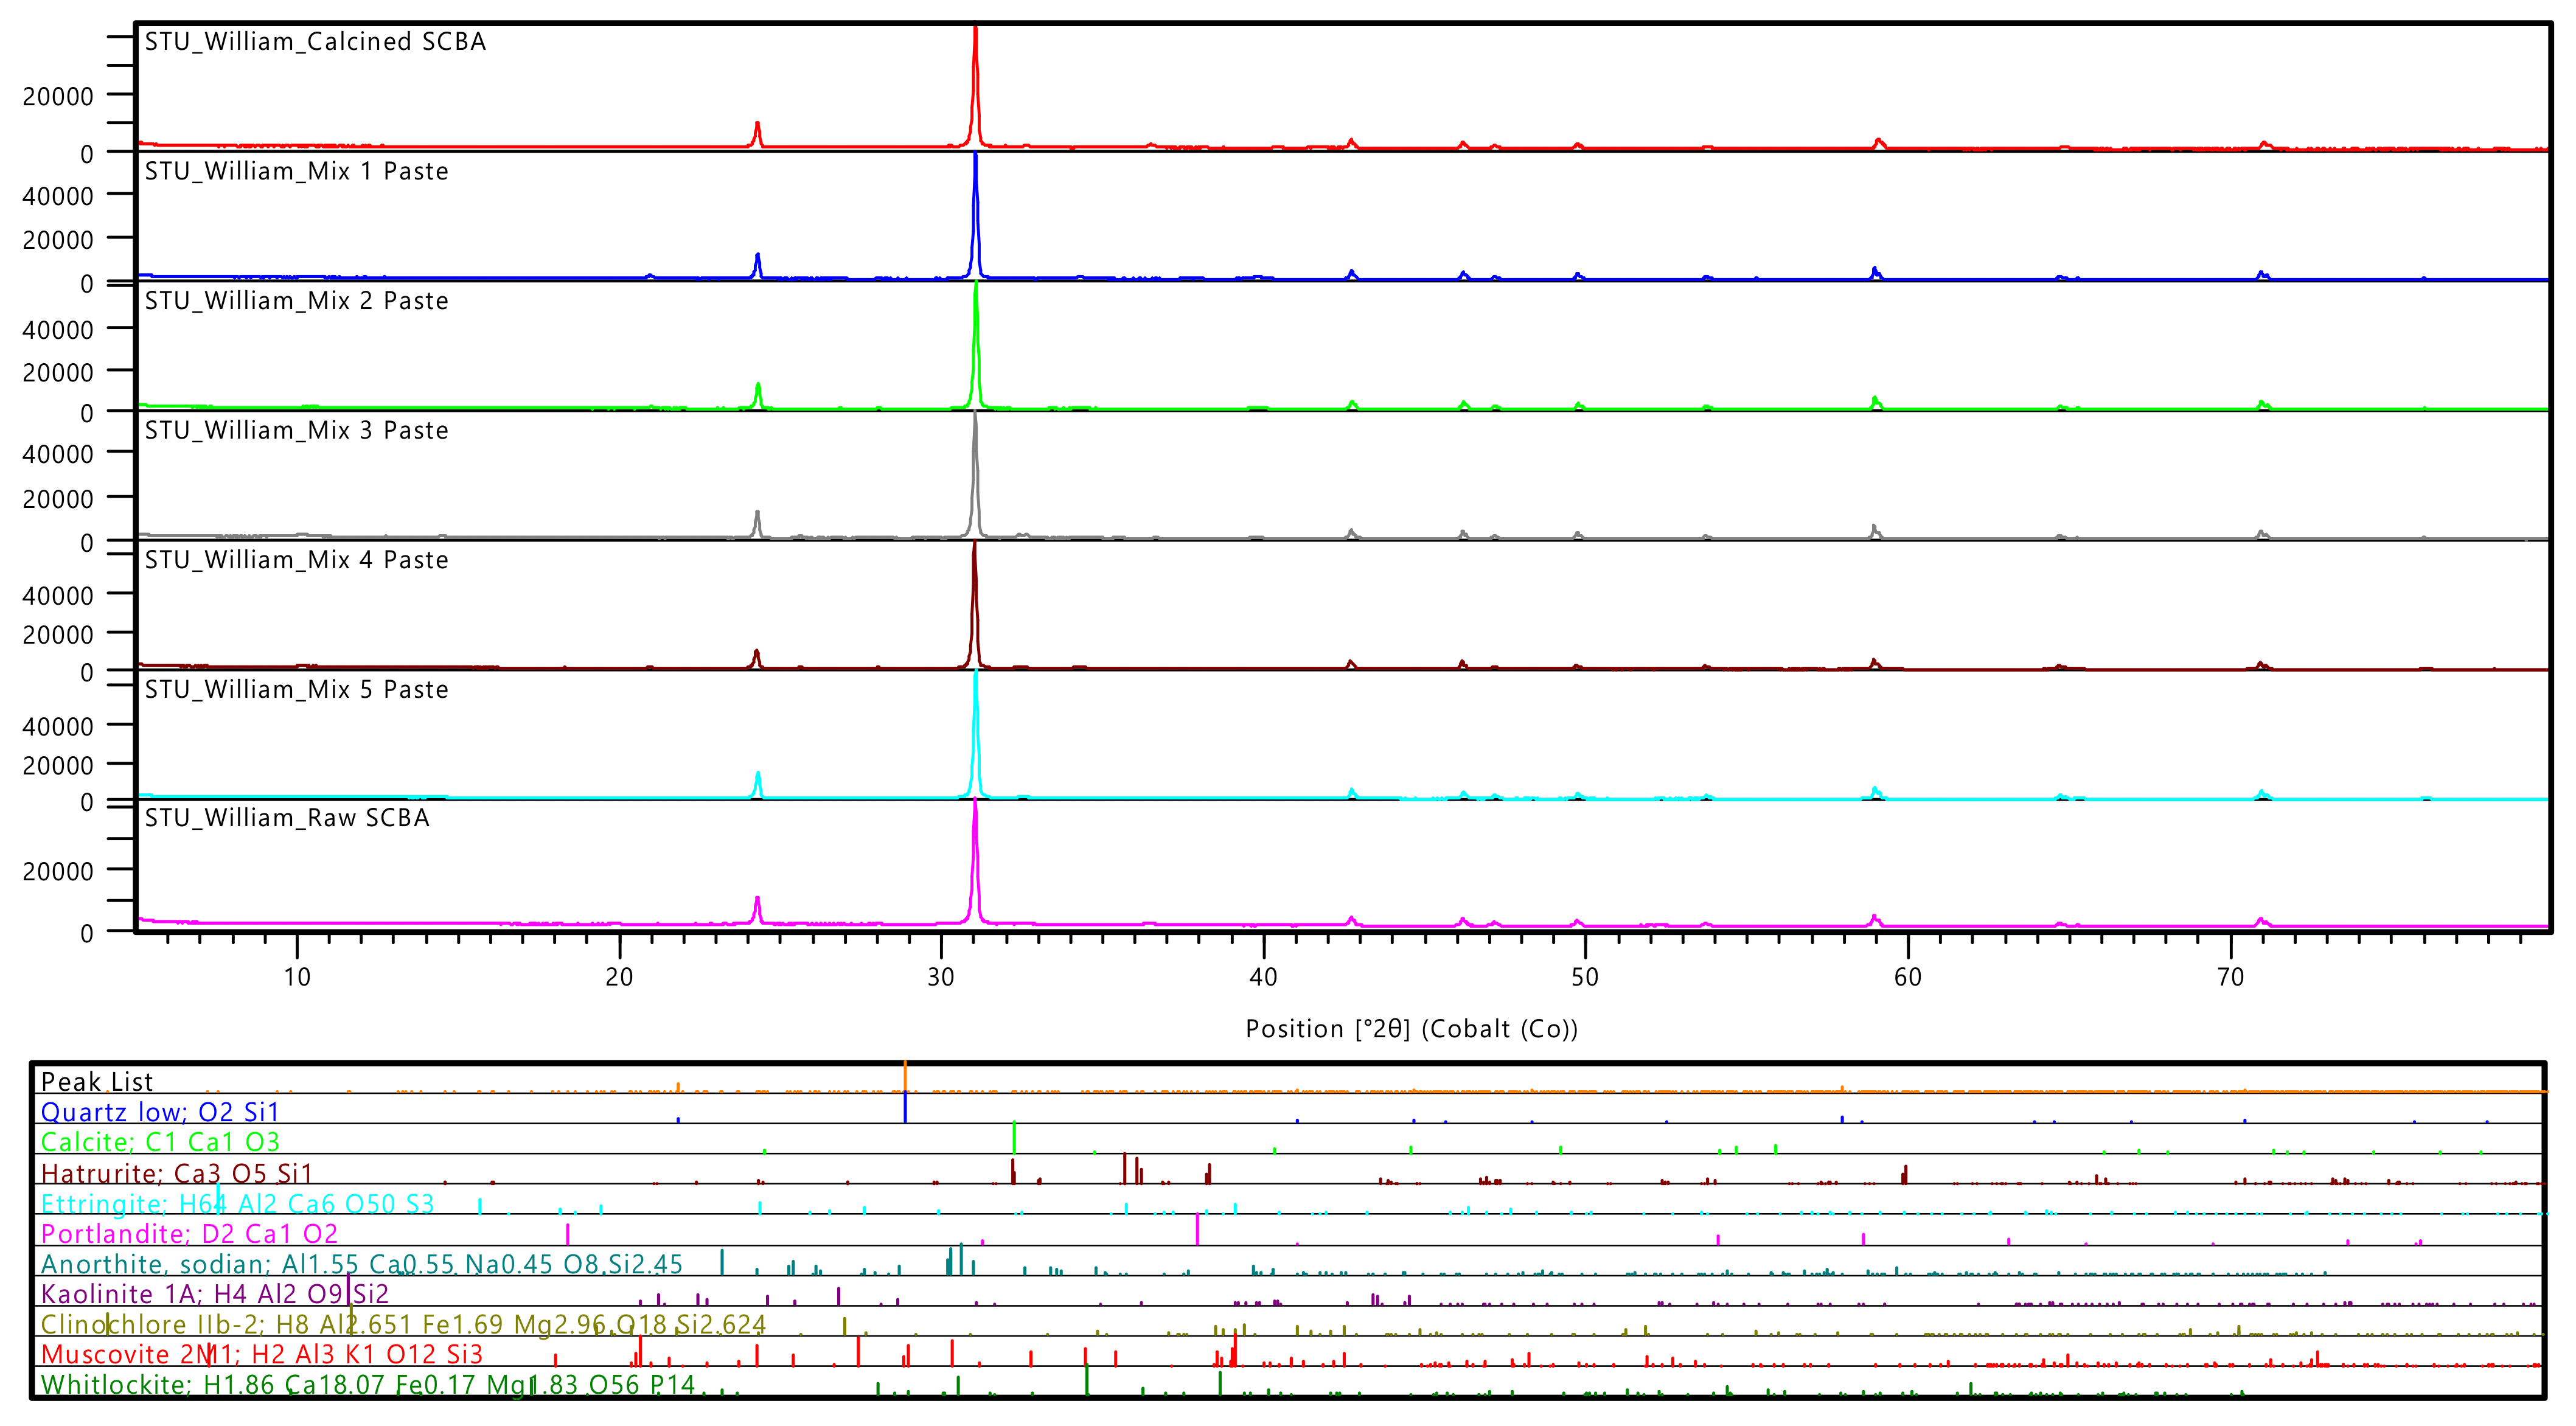Select the Anorthite, sodian phase row
Image resolution: width=2576 pixels, height=1426 pixels.
pos(361,1264)
